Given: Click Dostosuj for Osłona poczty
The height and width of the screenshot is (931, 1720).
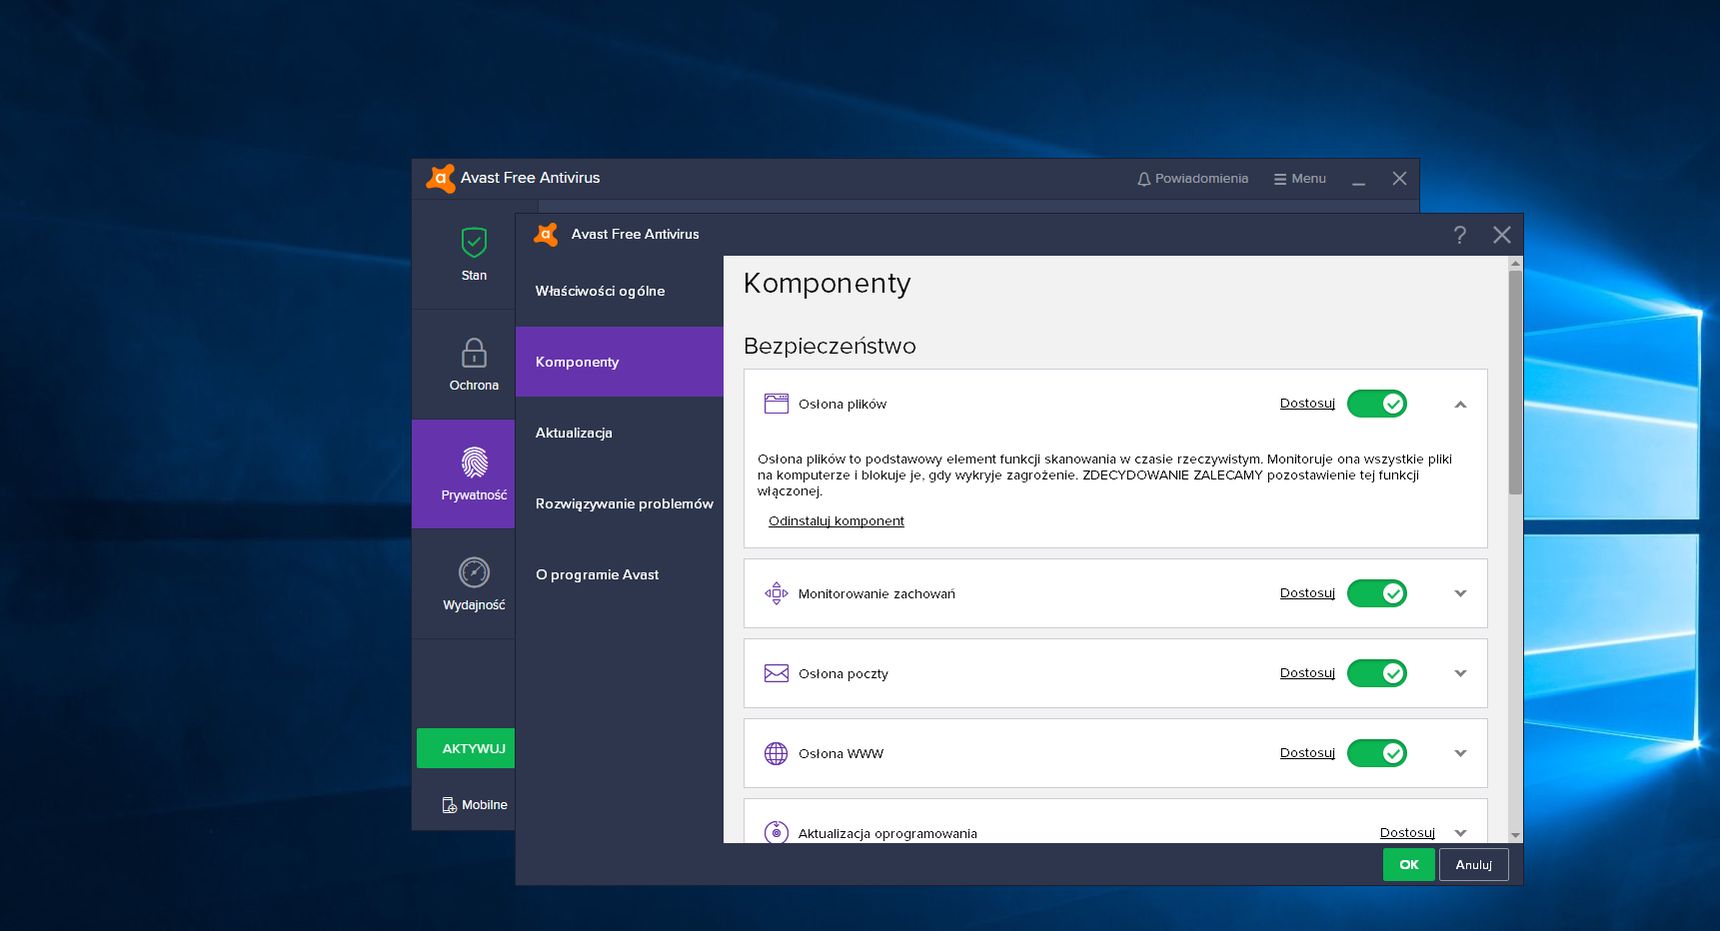Looking at the screenshot, I should coord(1307,673).
